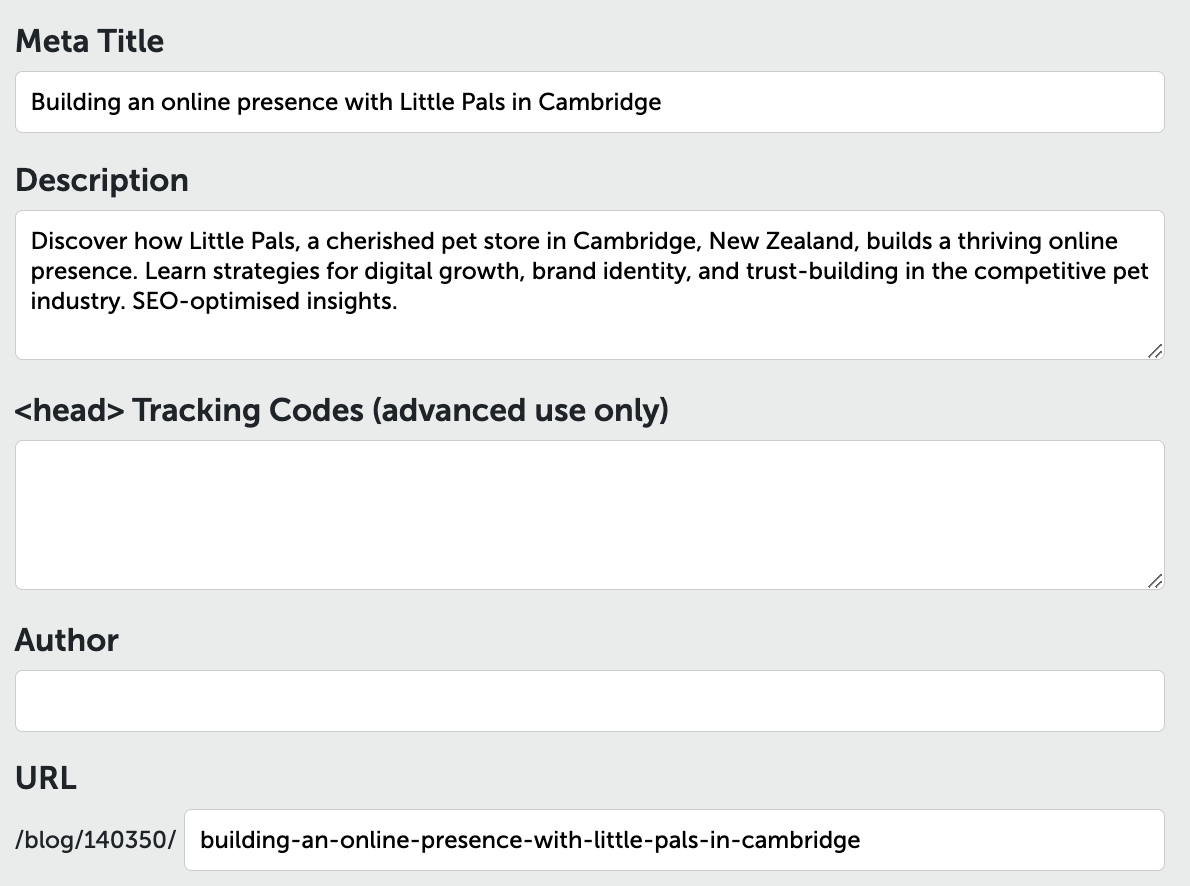Place cursor on 'SEO-optimised insights' in Description
Screen dimensions: 1190x886
265,301
